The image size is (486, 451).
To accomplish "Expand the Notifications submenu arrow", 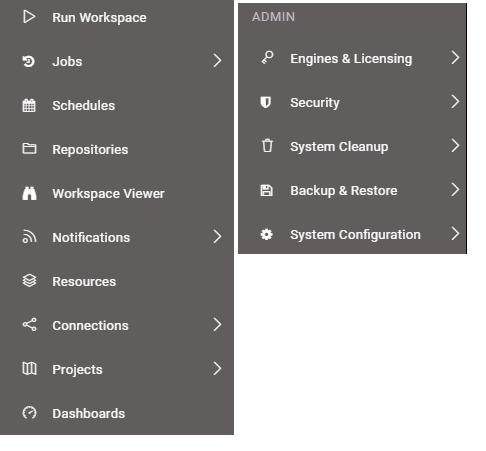I will [217, 237].
